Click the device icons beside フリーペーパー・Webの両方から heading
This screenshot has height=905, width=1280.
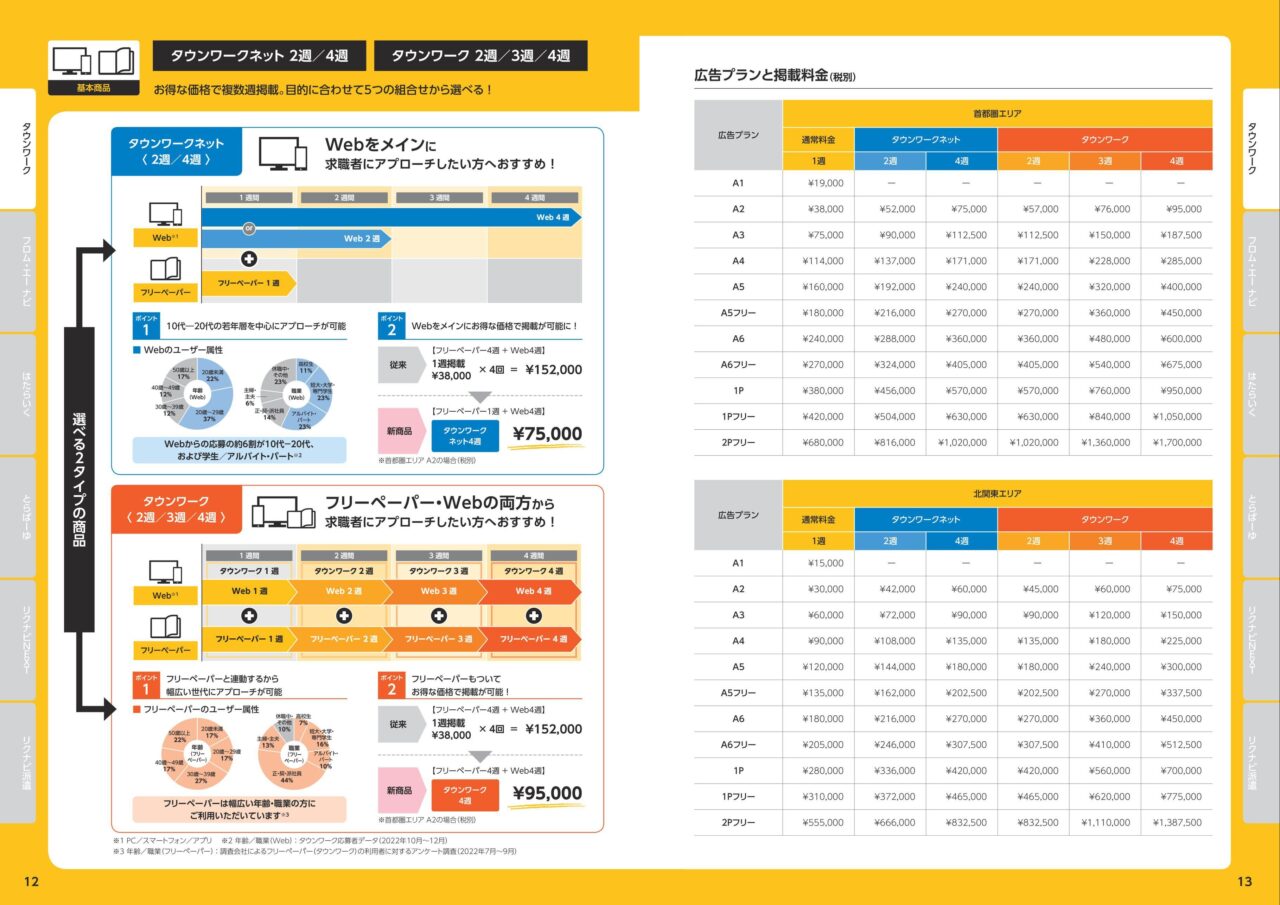click(282, 511)
